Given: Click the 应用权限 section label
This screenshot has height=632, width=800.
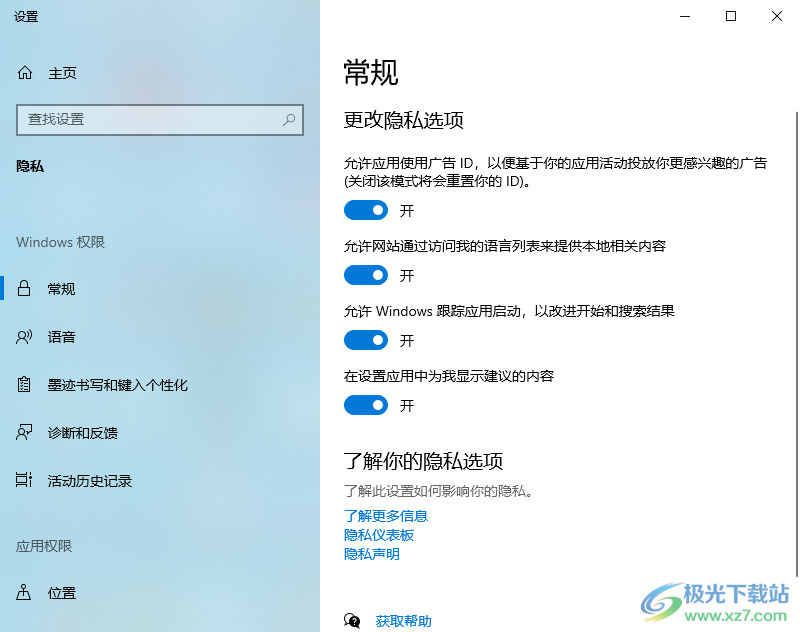Looking at the screenshot, I should (44, 546).
